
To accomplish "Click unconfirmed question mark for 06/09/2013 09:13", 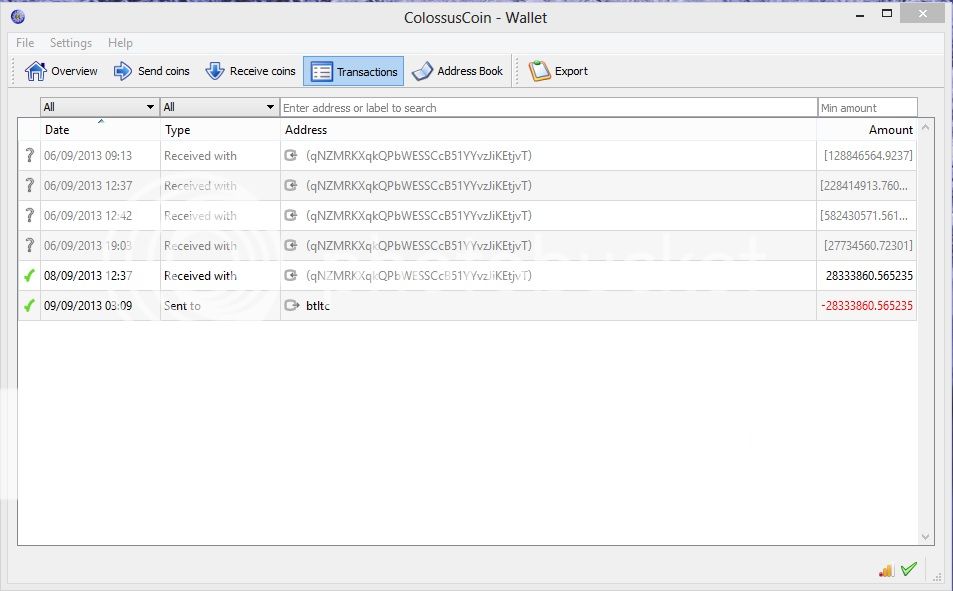I will pos(29,156).
